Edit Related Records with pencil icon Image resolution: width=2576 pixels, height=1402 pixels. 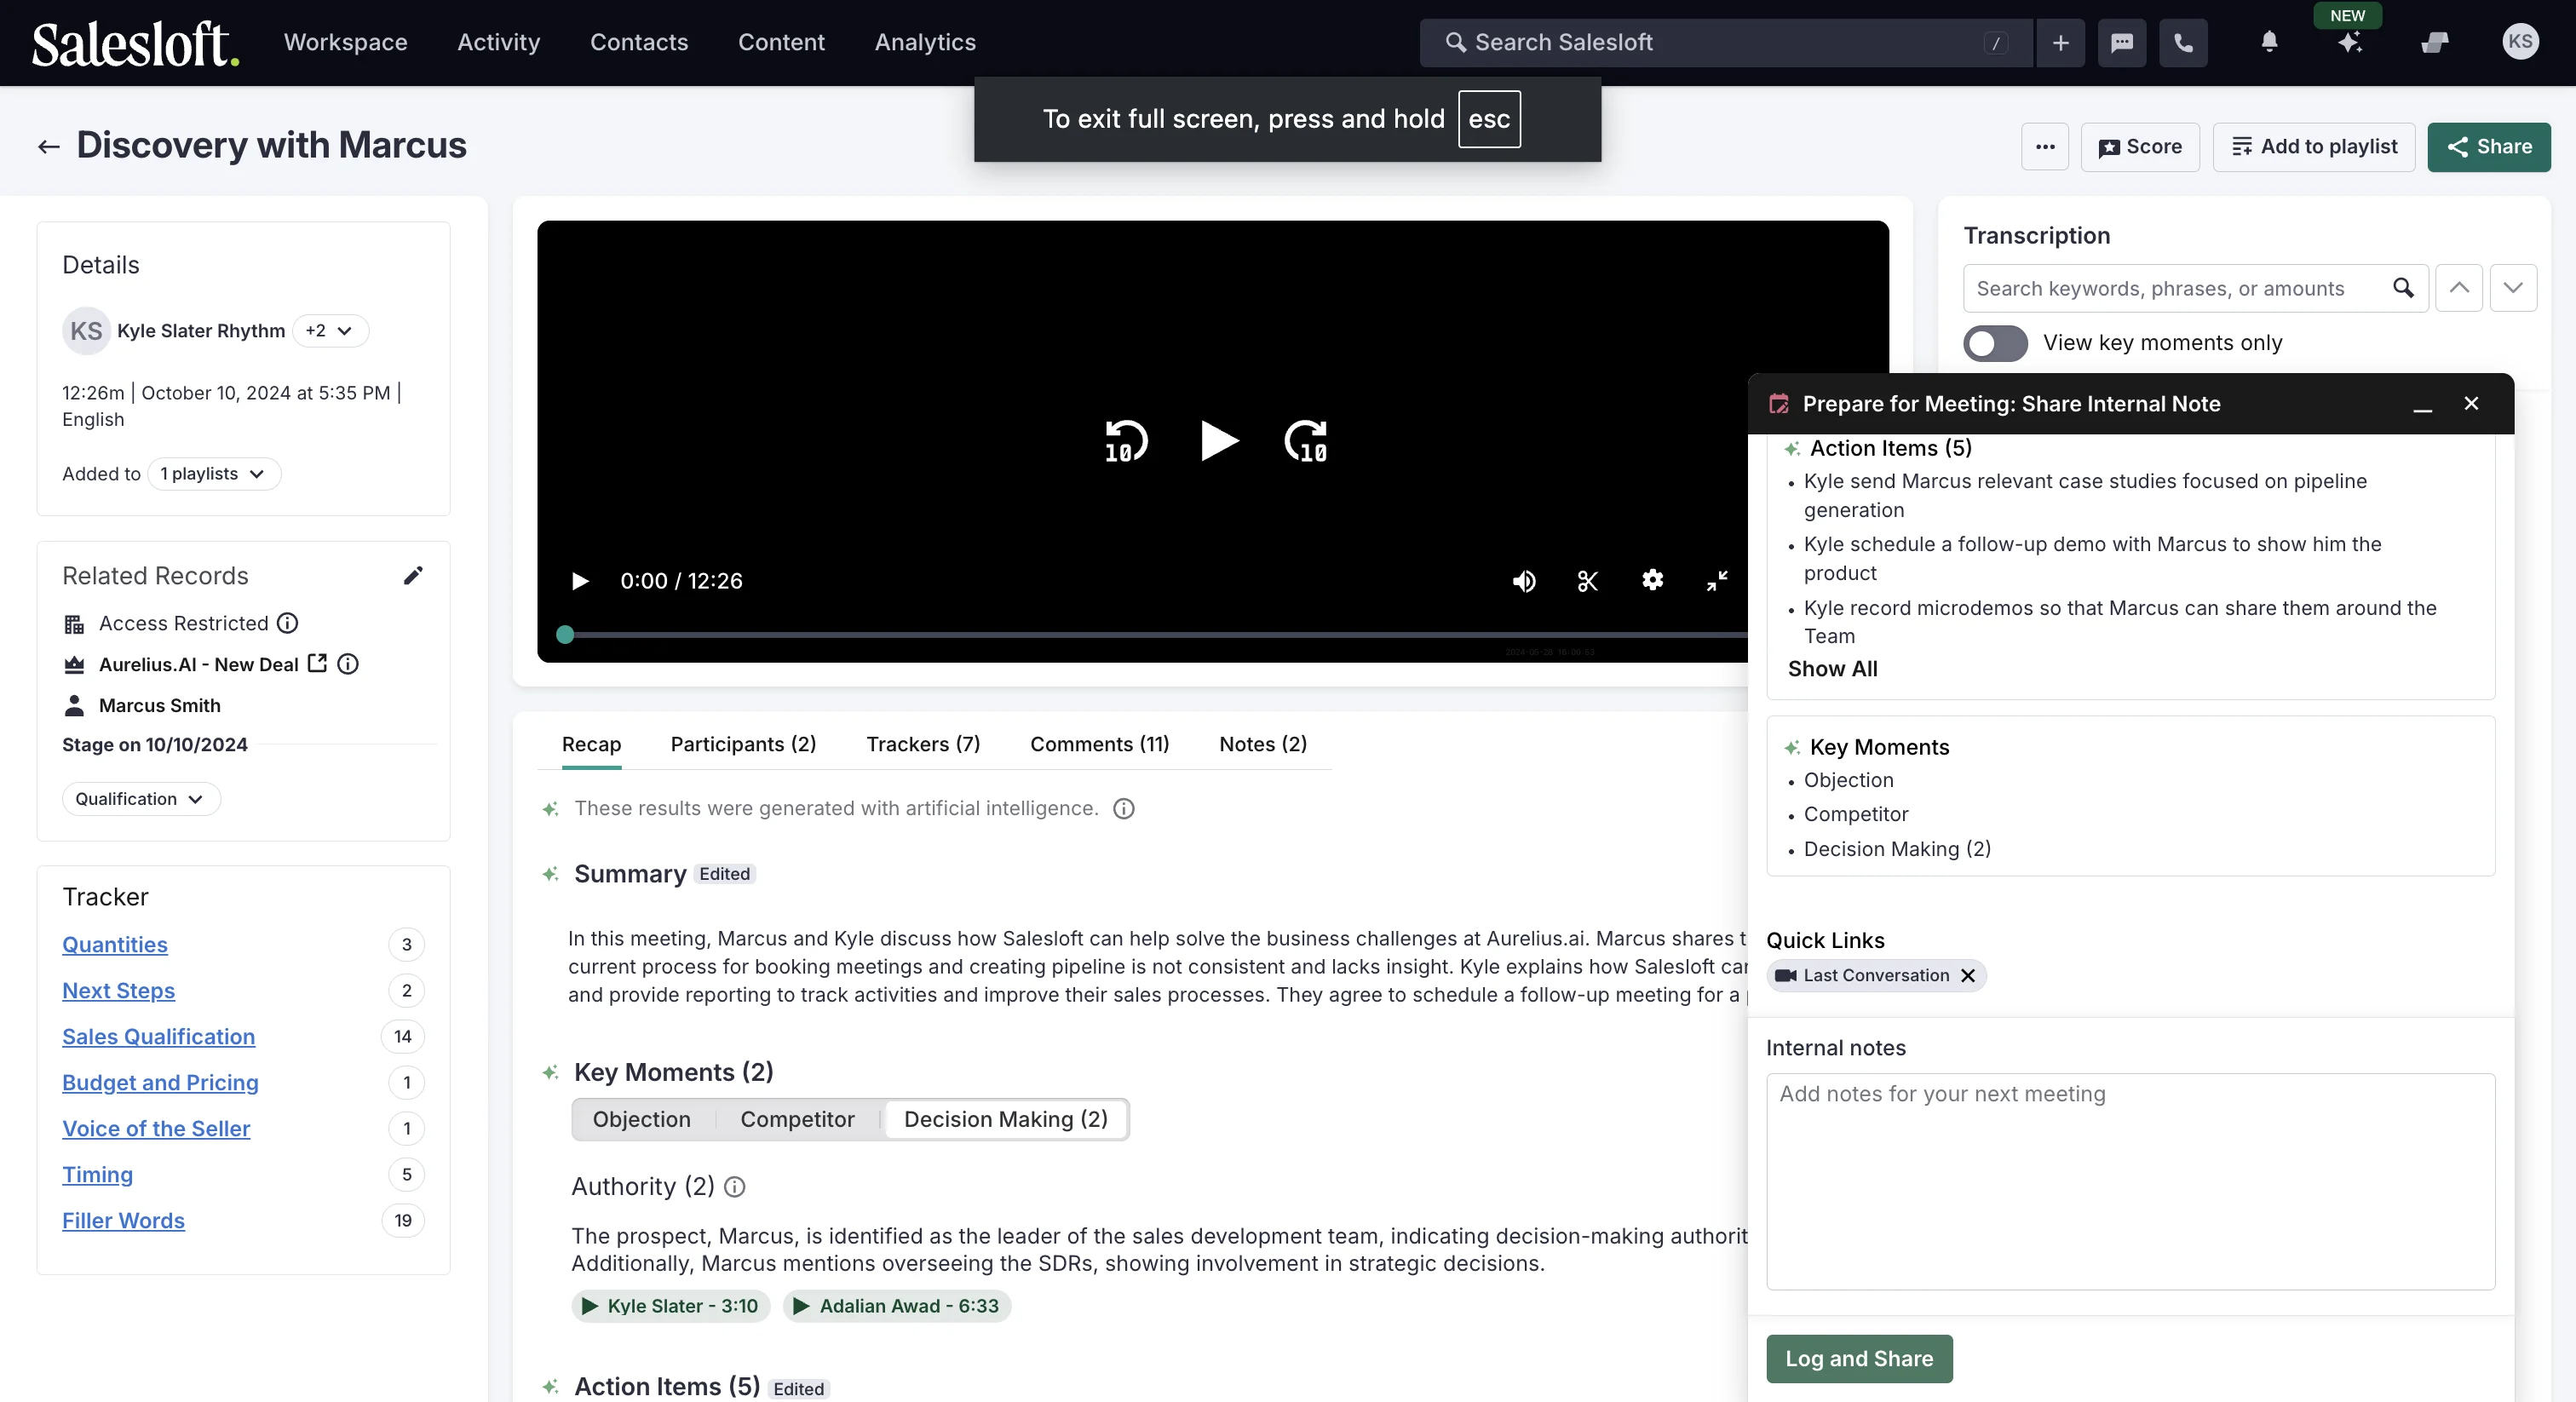413,575
